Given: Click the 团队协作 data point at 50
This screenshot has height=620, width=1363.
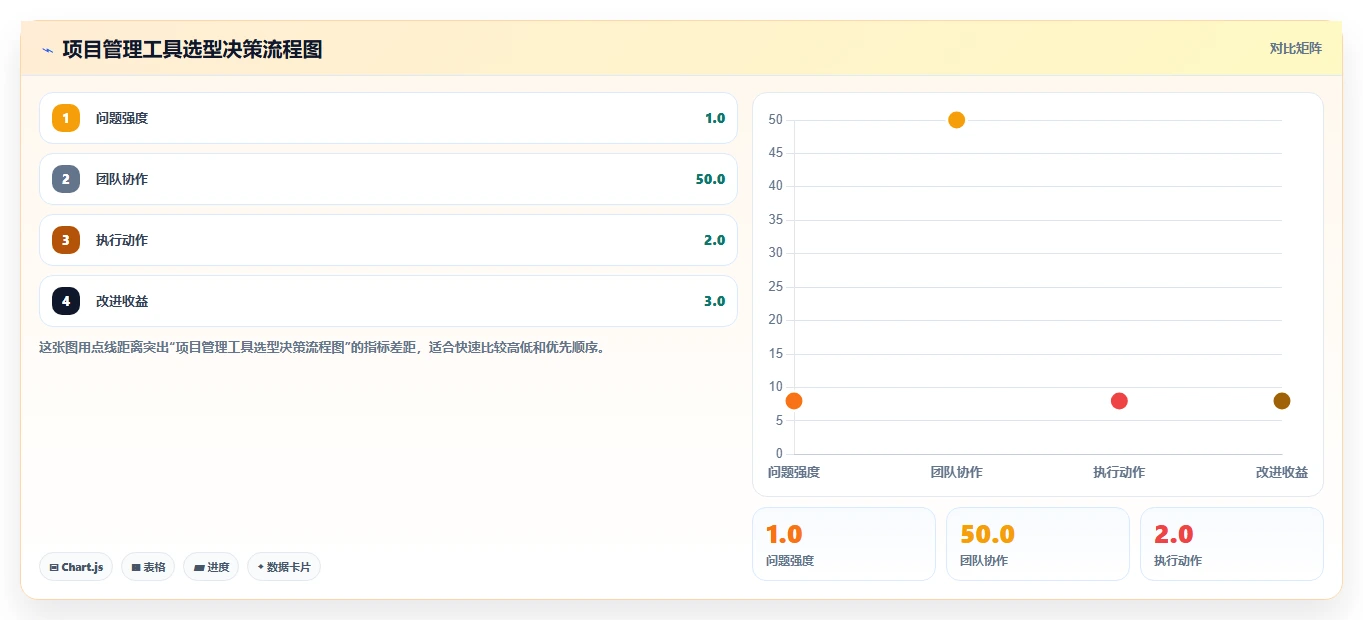Looking at the screenshot, I should tap(956, 120).
